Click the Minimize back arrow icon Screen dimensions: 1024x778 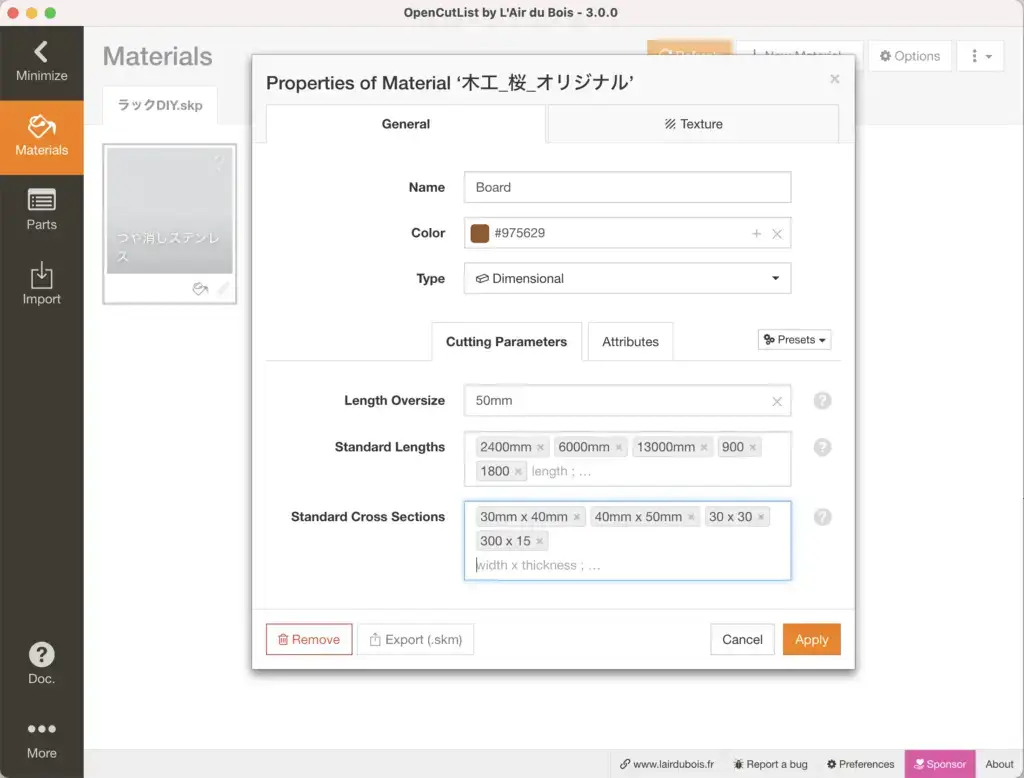[41, 52]
